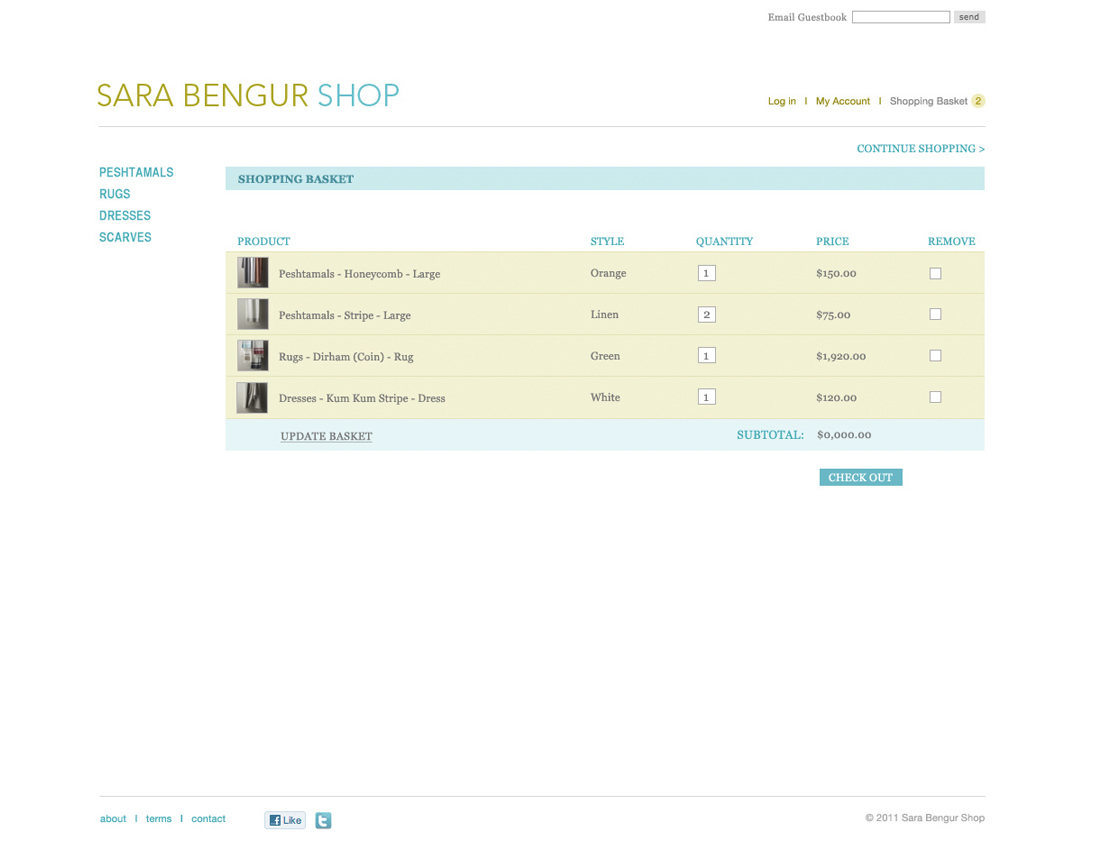This screenshot has height=844, width=1100.
Task: Check remove box for Honeycomb peshtamal
Action: [935, 273]
